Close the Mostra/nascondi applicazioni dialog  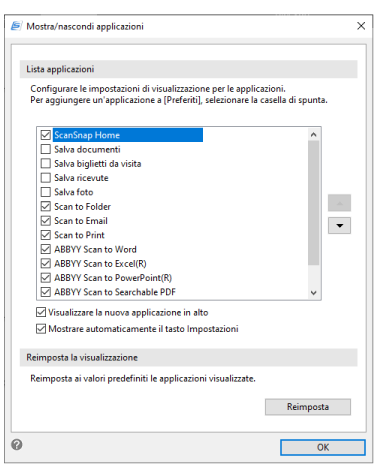361,26
